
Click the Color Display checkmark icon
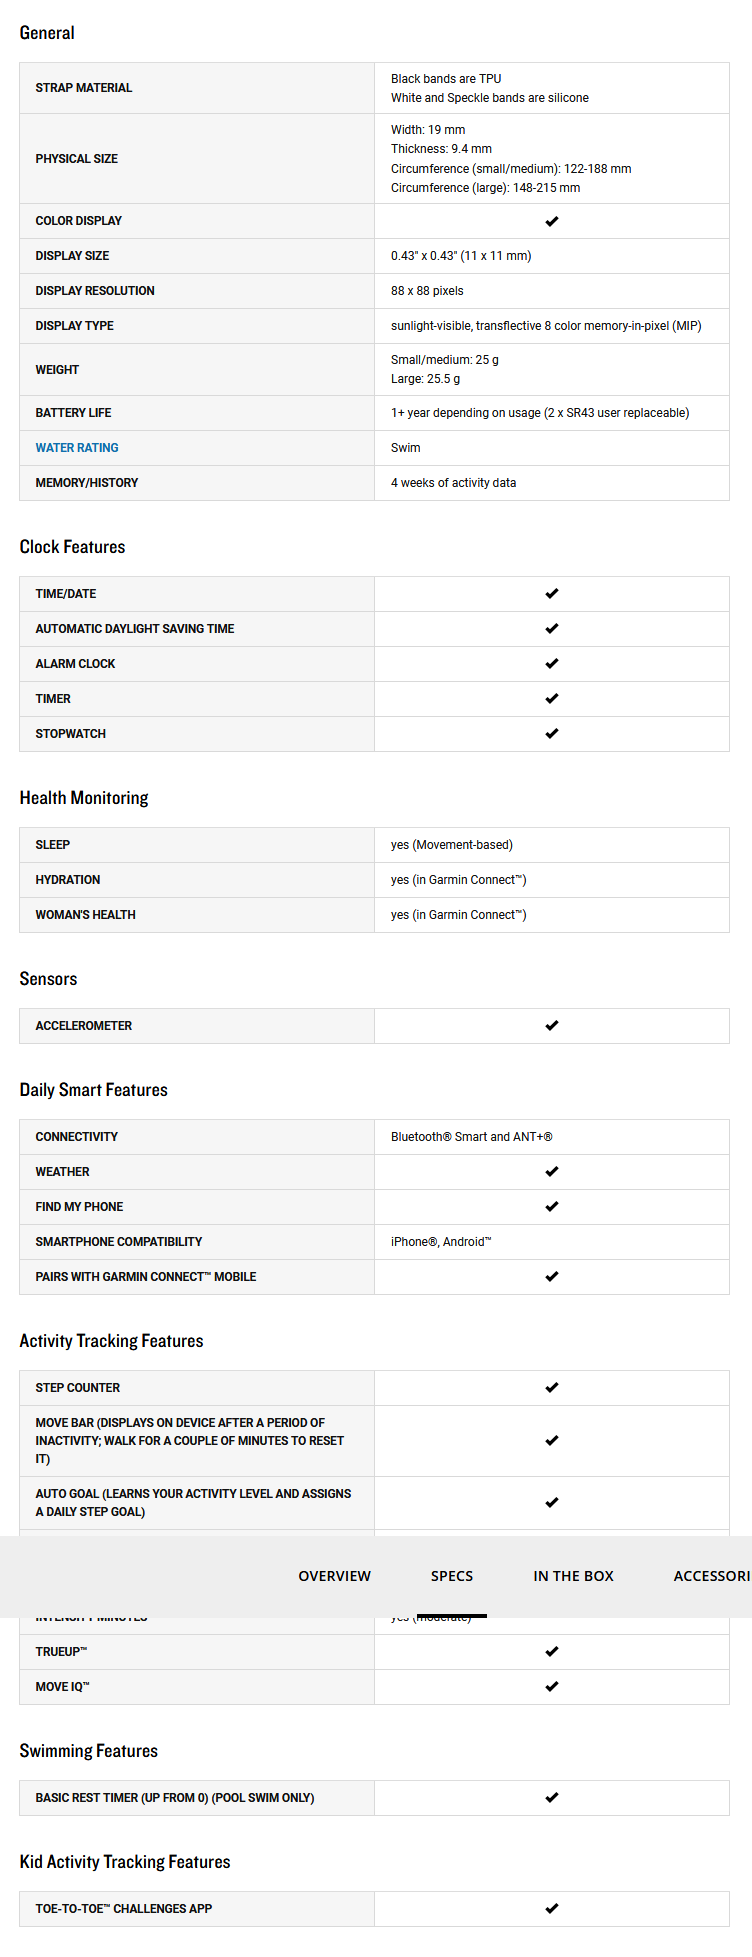coord(552,221)
